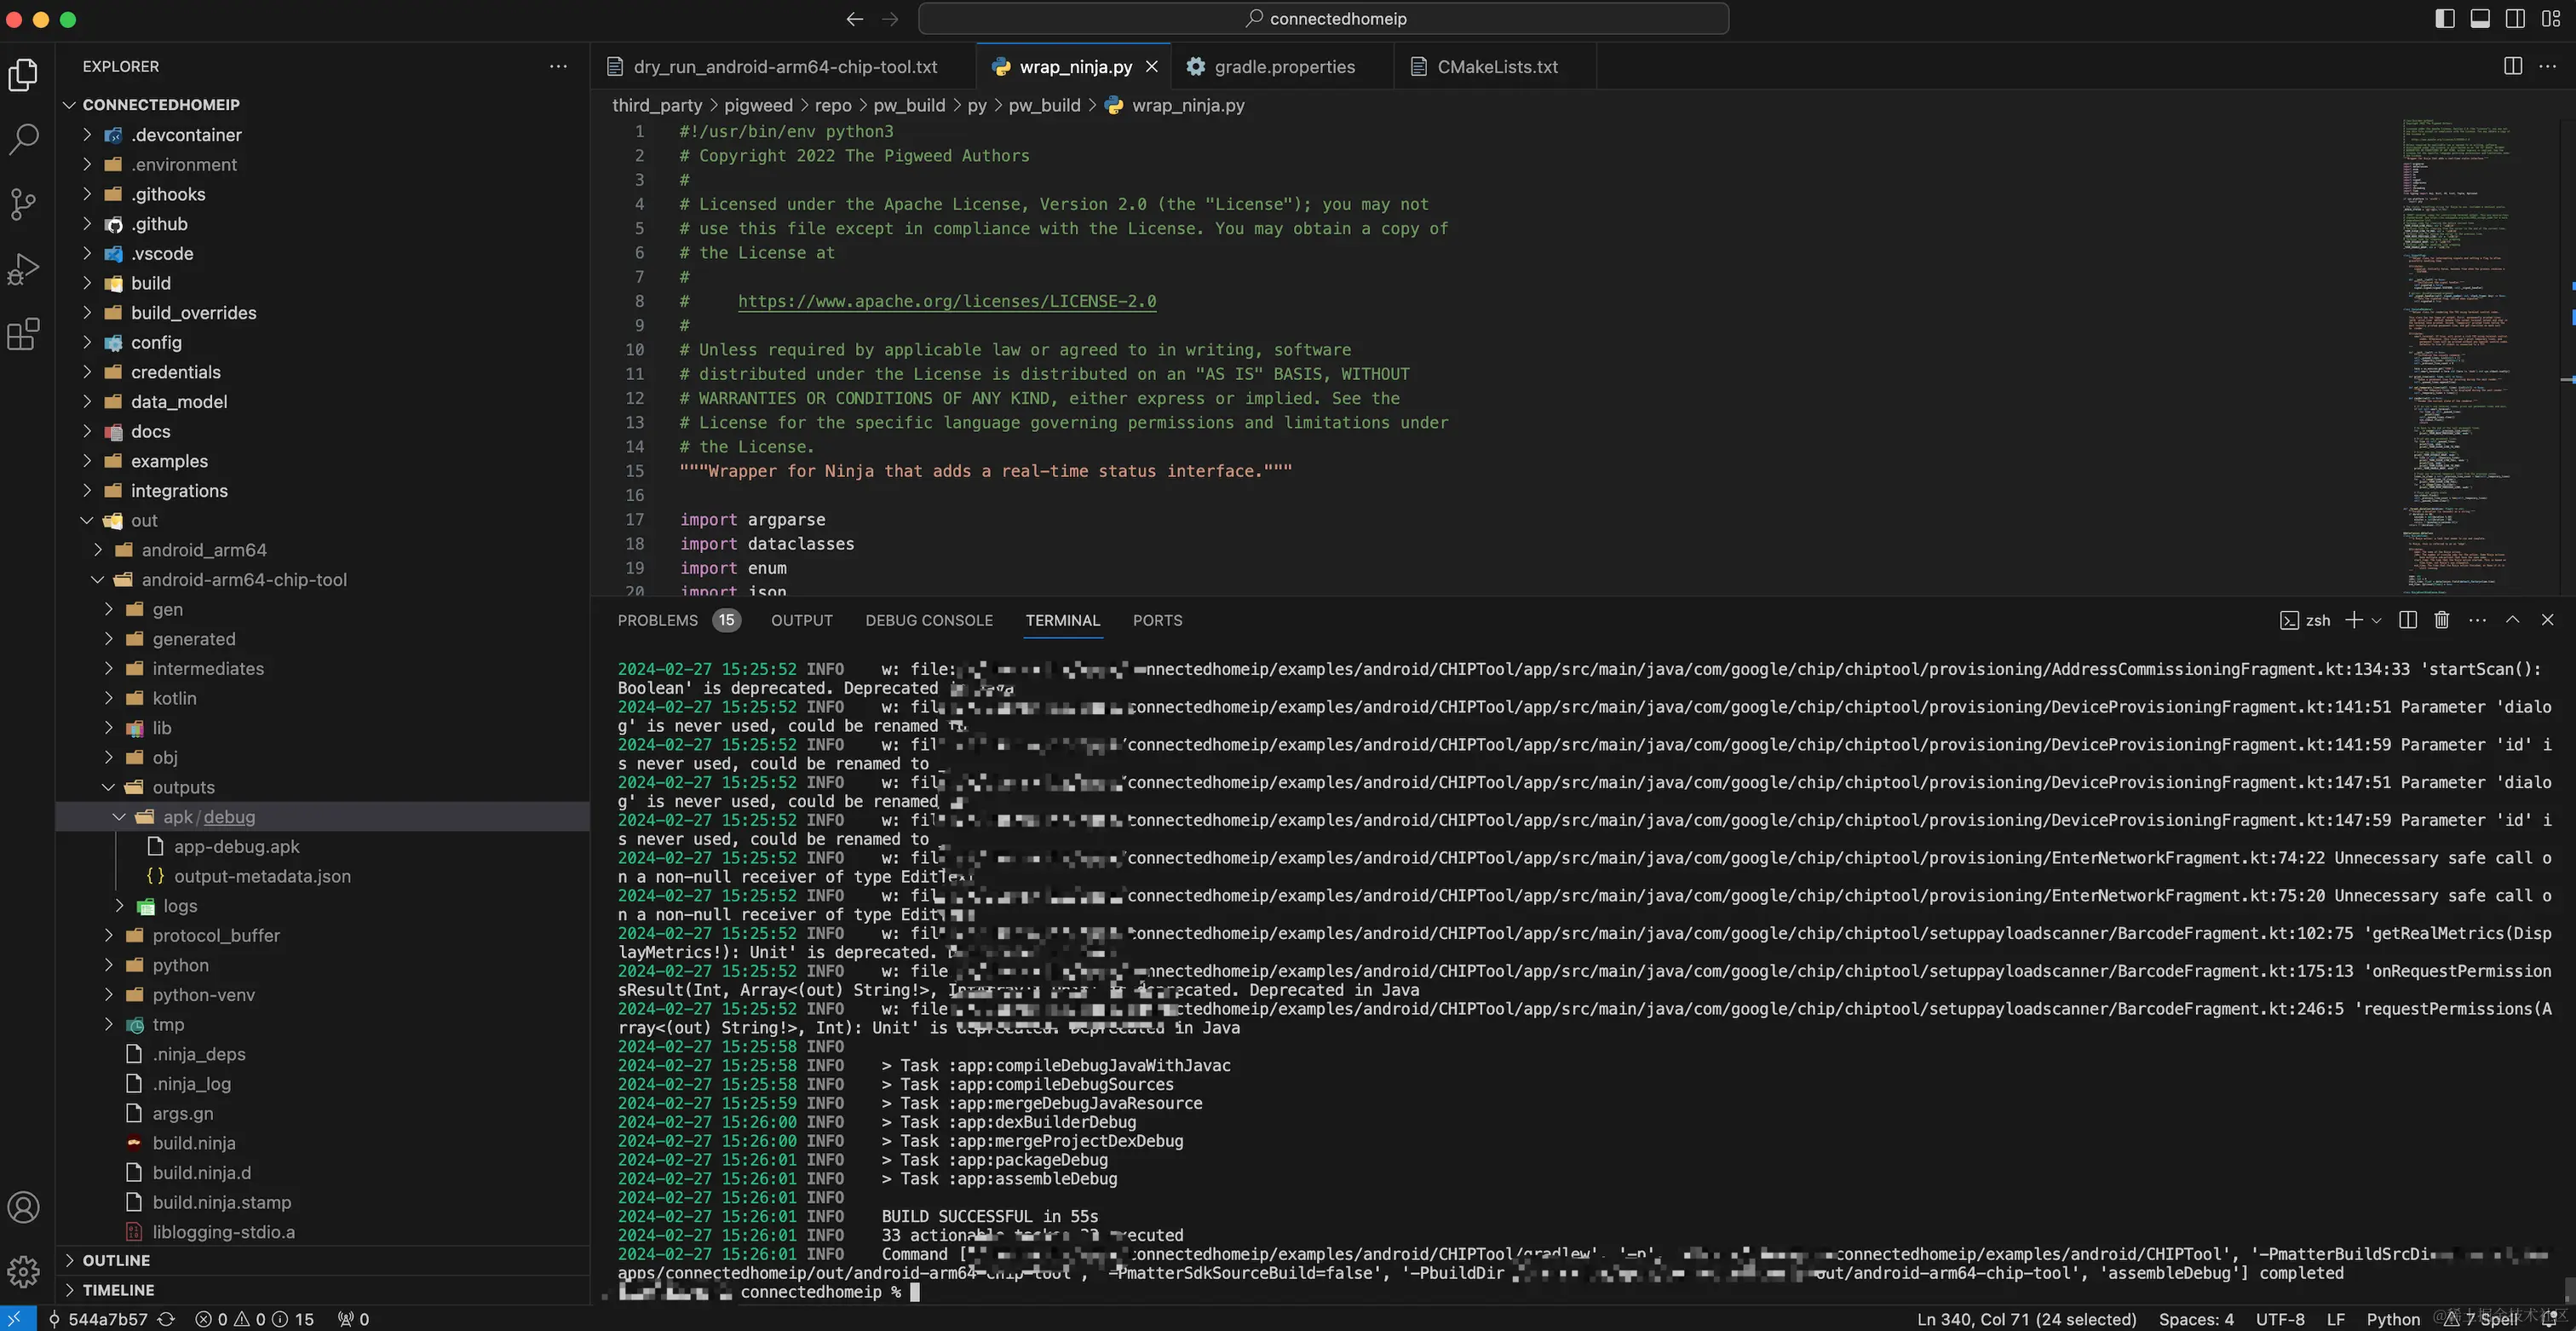Screen dimensions: 2576x1331
Task: Click the Python language mode in status bar
Action: 2392,1319
